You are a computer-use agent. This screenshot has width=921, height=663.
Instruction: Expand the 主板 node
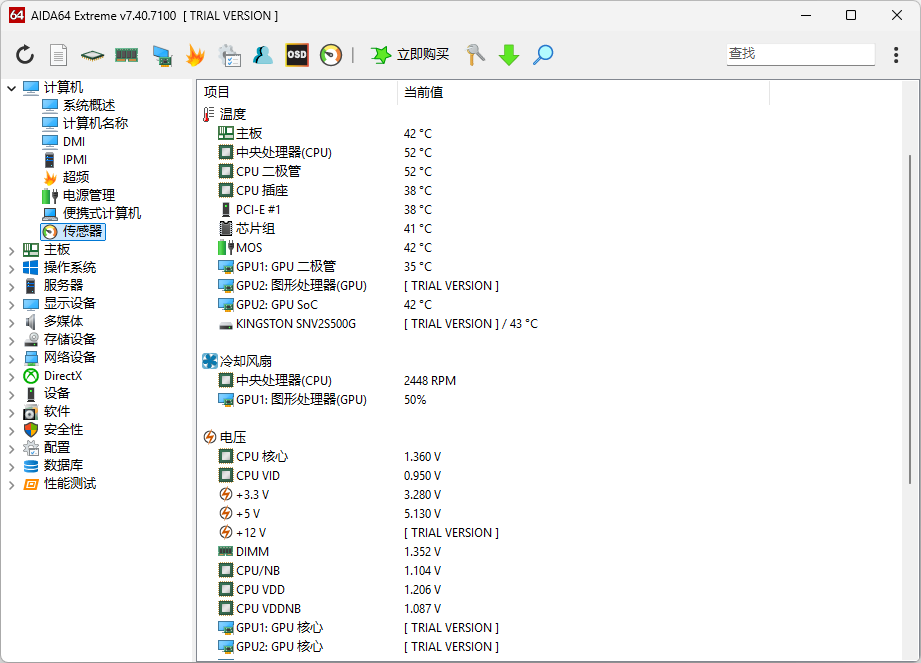(x=12, y=248)
